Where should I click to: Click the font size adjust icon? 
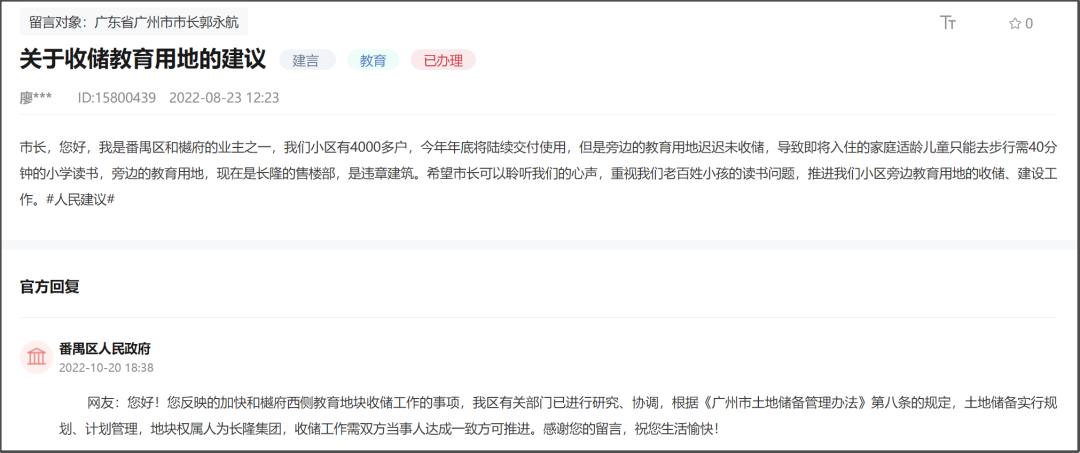(x=948, y=23)
